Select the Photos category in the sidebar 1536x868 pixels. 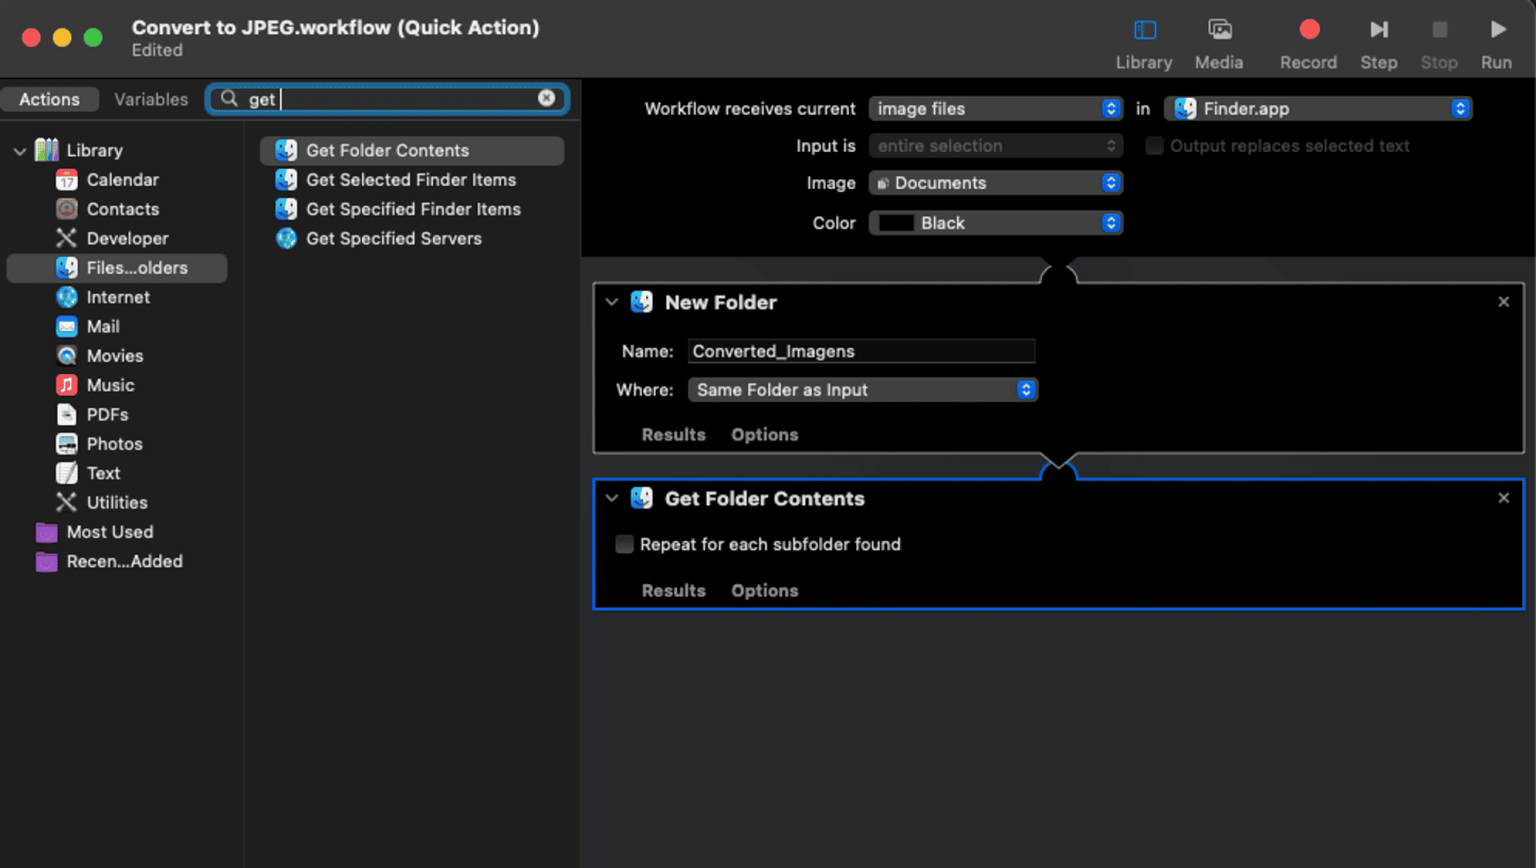point(112,443)
